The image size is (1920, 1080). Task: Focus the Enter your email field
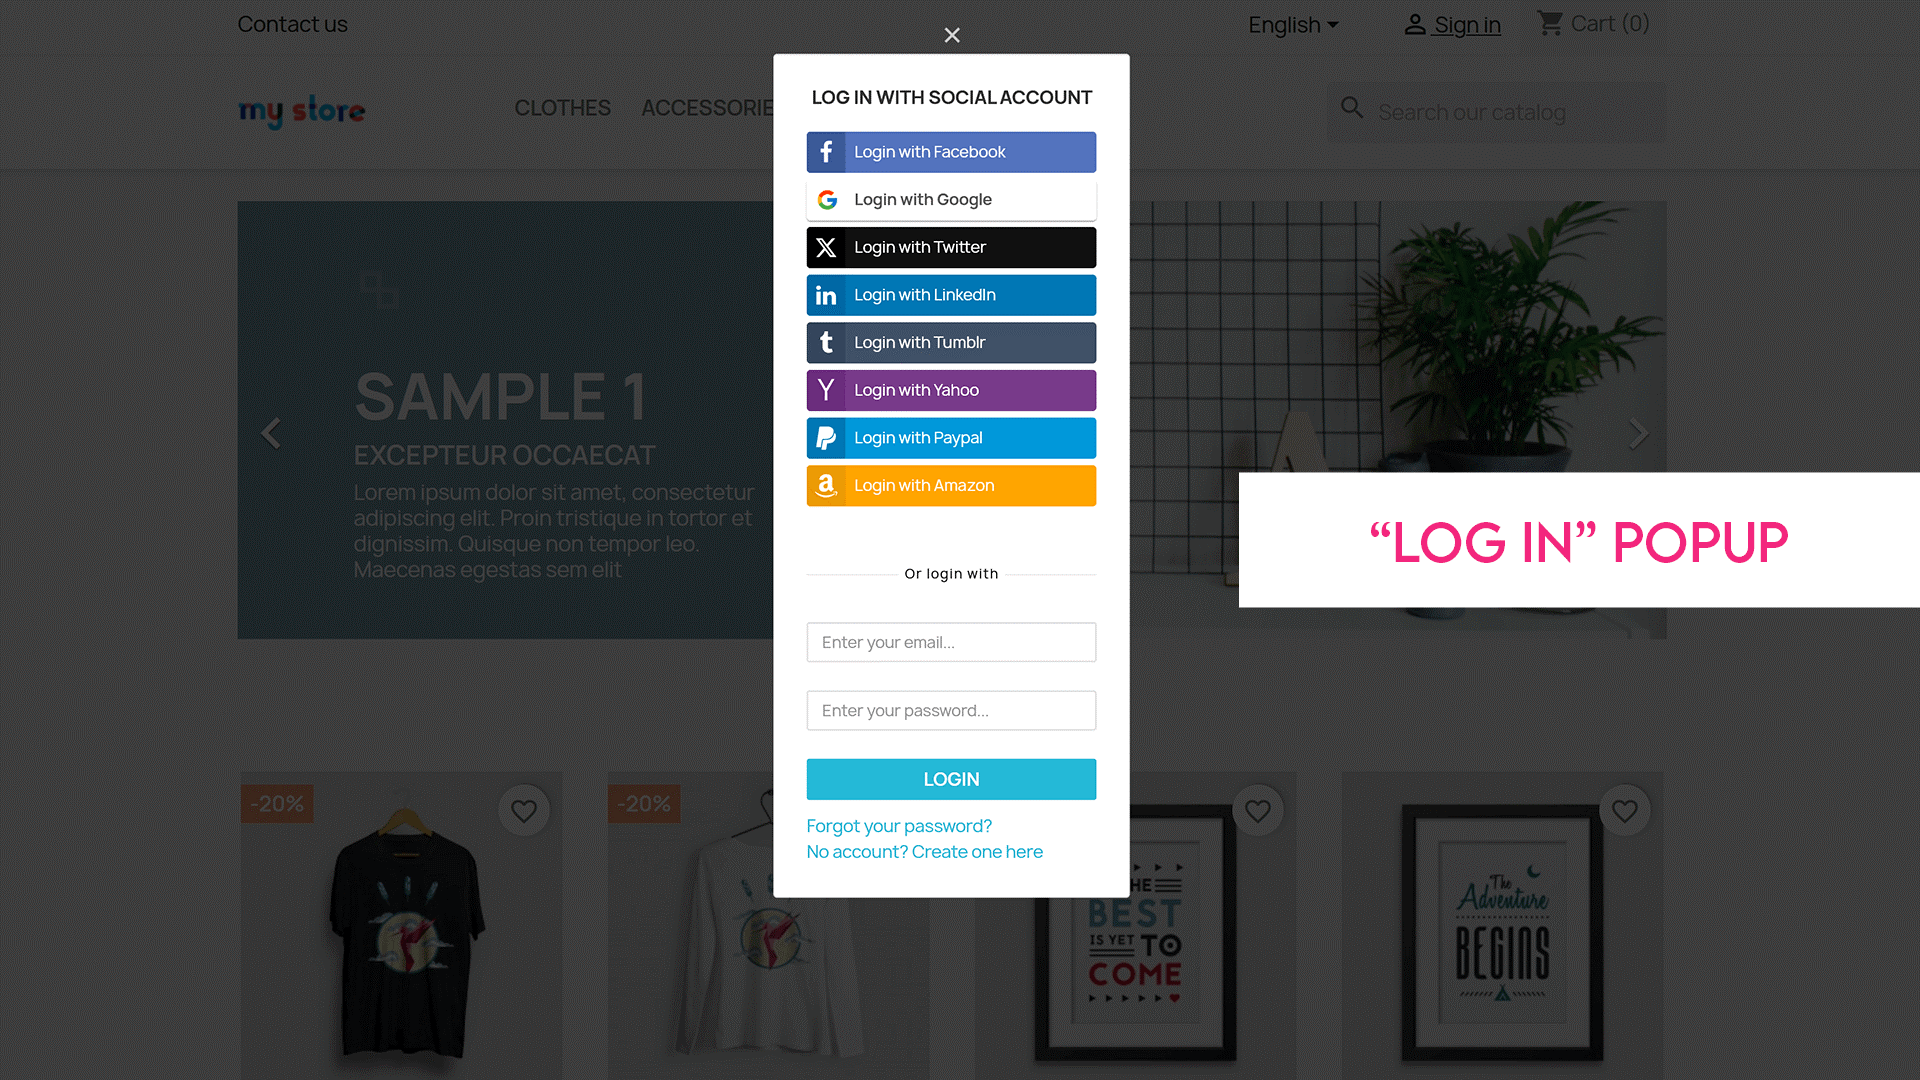[951, 642]
